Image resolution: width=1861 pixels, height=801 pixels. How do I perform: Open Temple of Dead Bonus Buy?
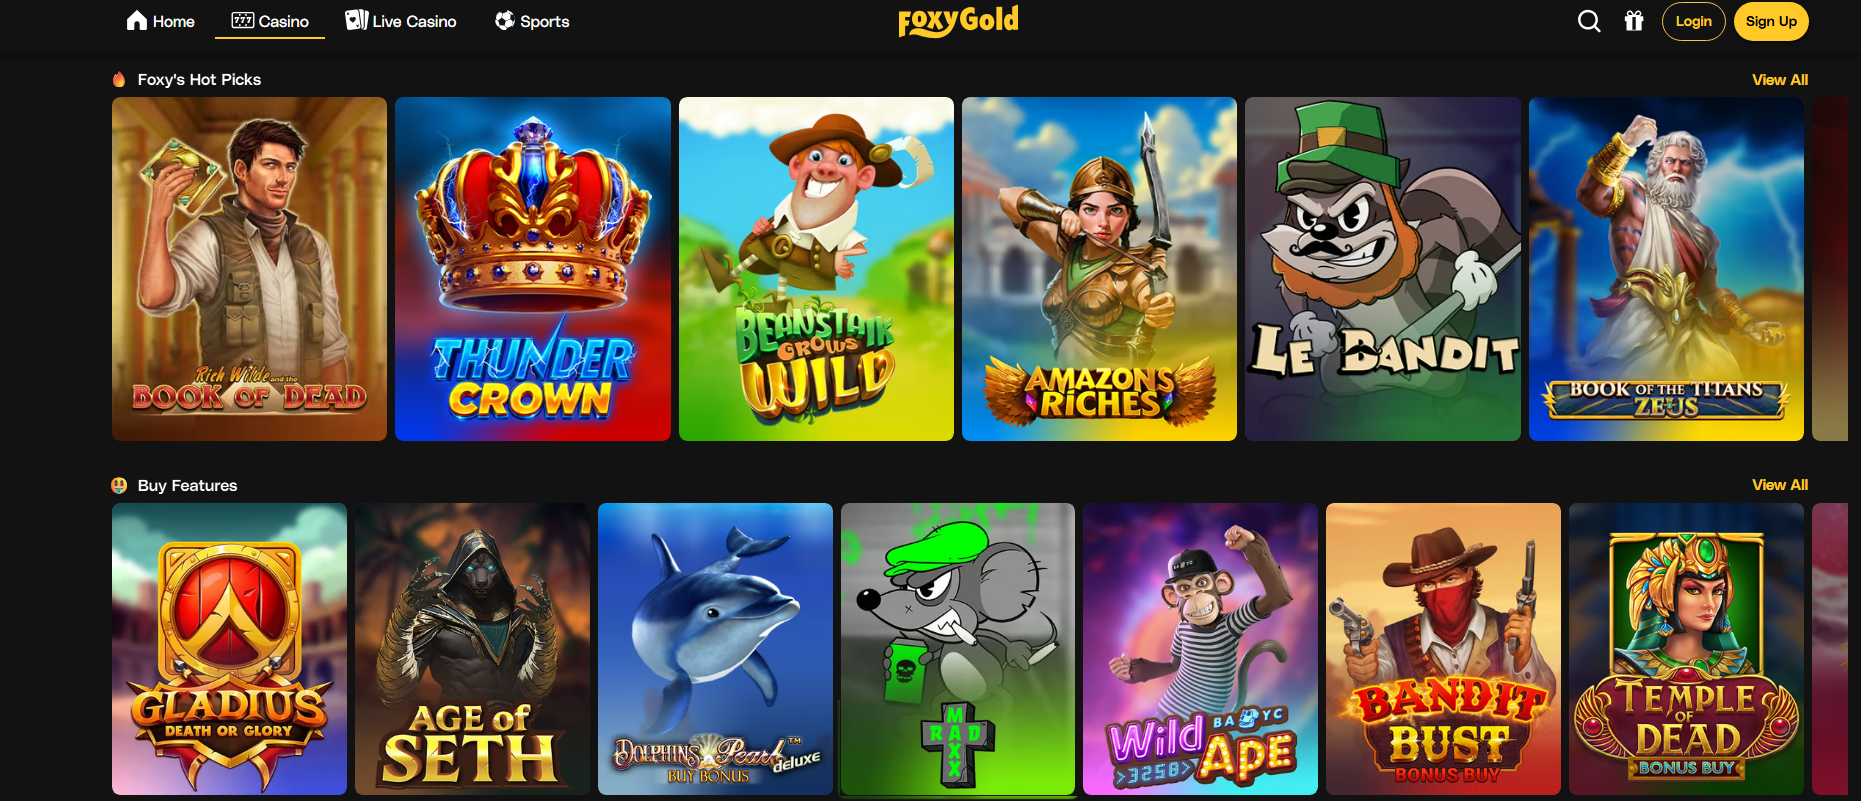[x=1686, y=649]
